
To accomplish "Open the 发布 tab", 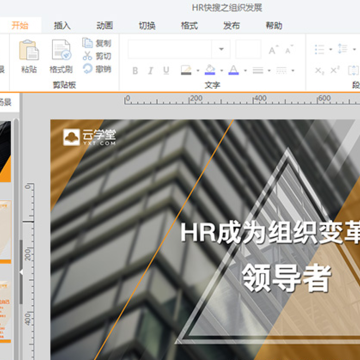I will tap(232, 26).
